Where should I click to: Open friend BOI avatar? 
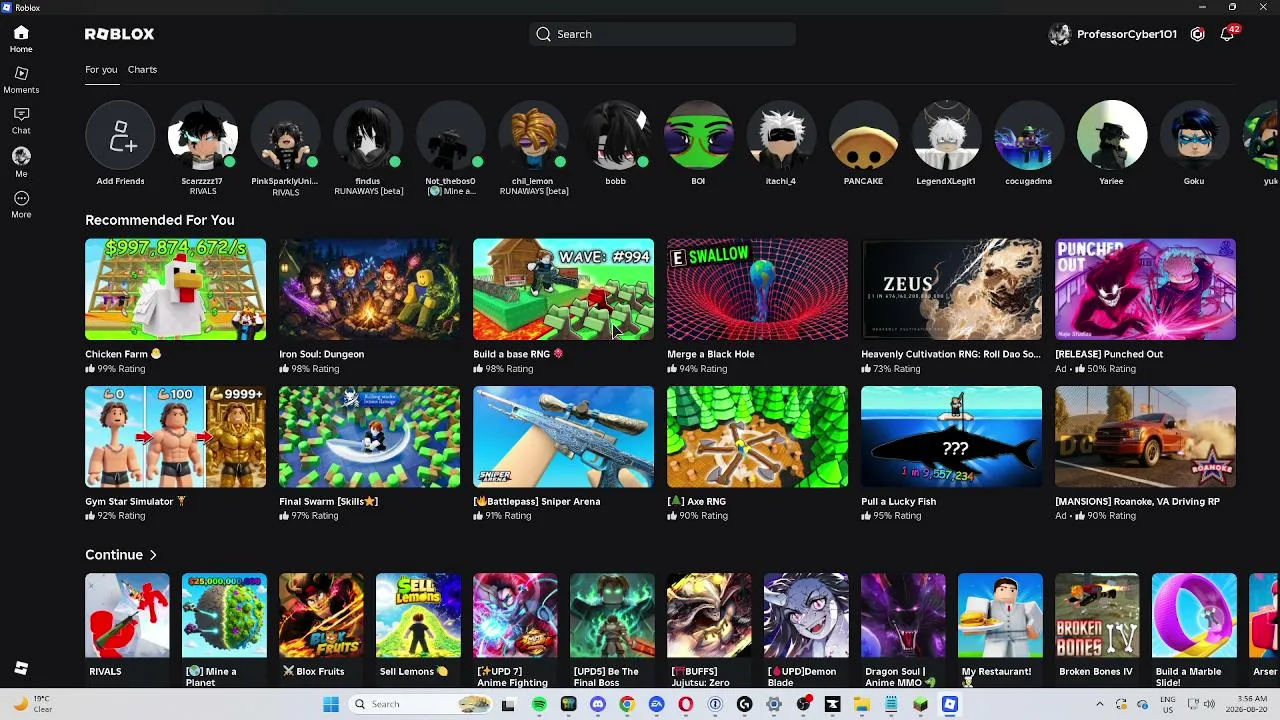(698, 135)
